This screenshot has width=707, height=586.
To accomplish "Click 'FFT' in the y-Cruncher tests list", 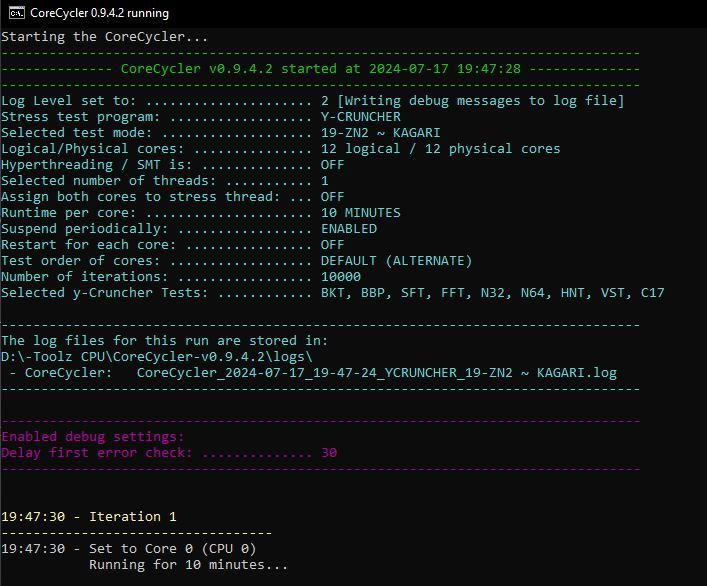I will tap(452, 293).
